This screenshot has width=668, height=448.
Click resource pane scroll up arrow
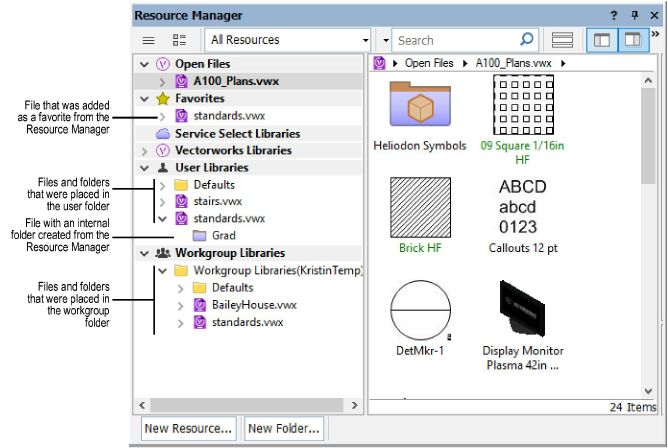tap(648, 80)
